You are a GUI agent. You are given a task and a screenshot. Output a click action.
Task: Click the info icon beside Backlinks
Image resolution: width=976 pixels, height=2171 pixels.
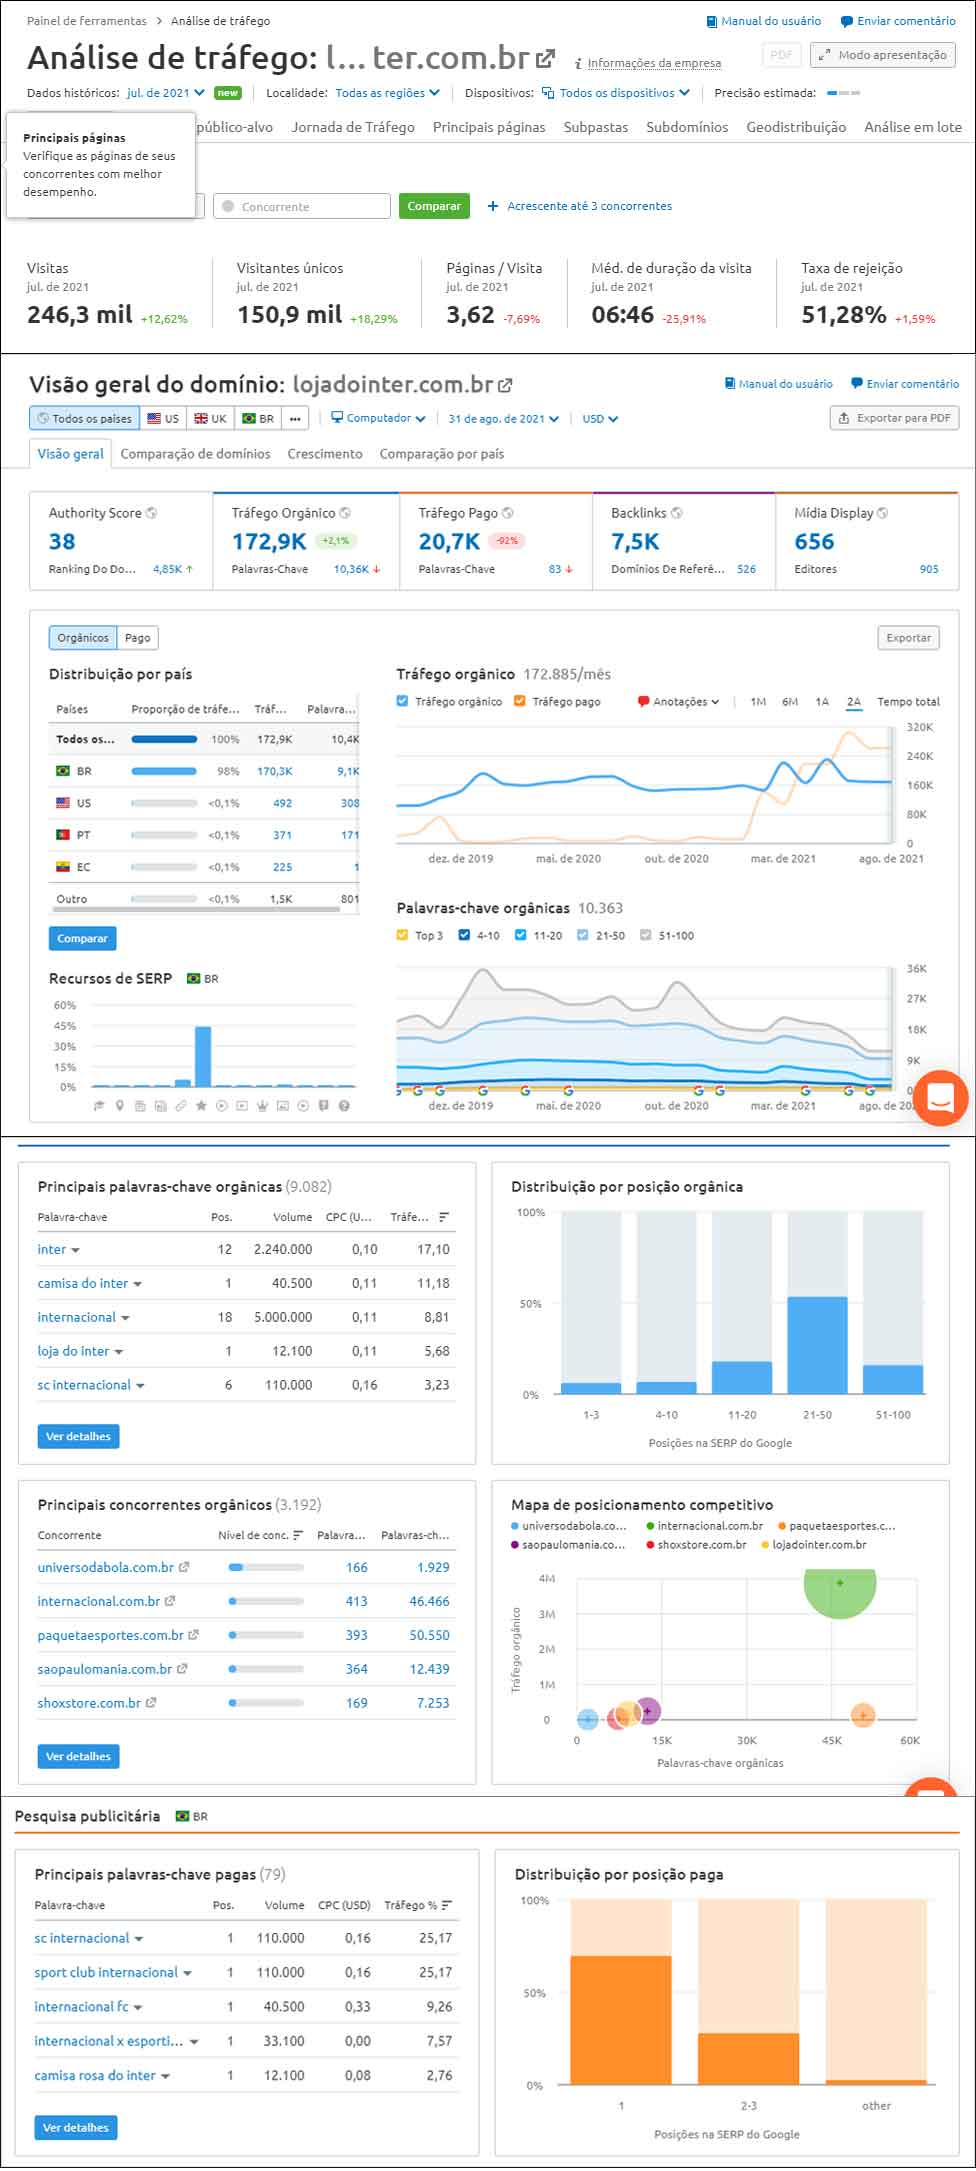coord(677,513)
